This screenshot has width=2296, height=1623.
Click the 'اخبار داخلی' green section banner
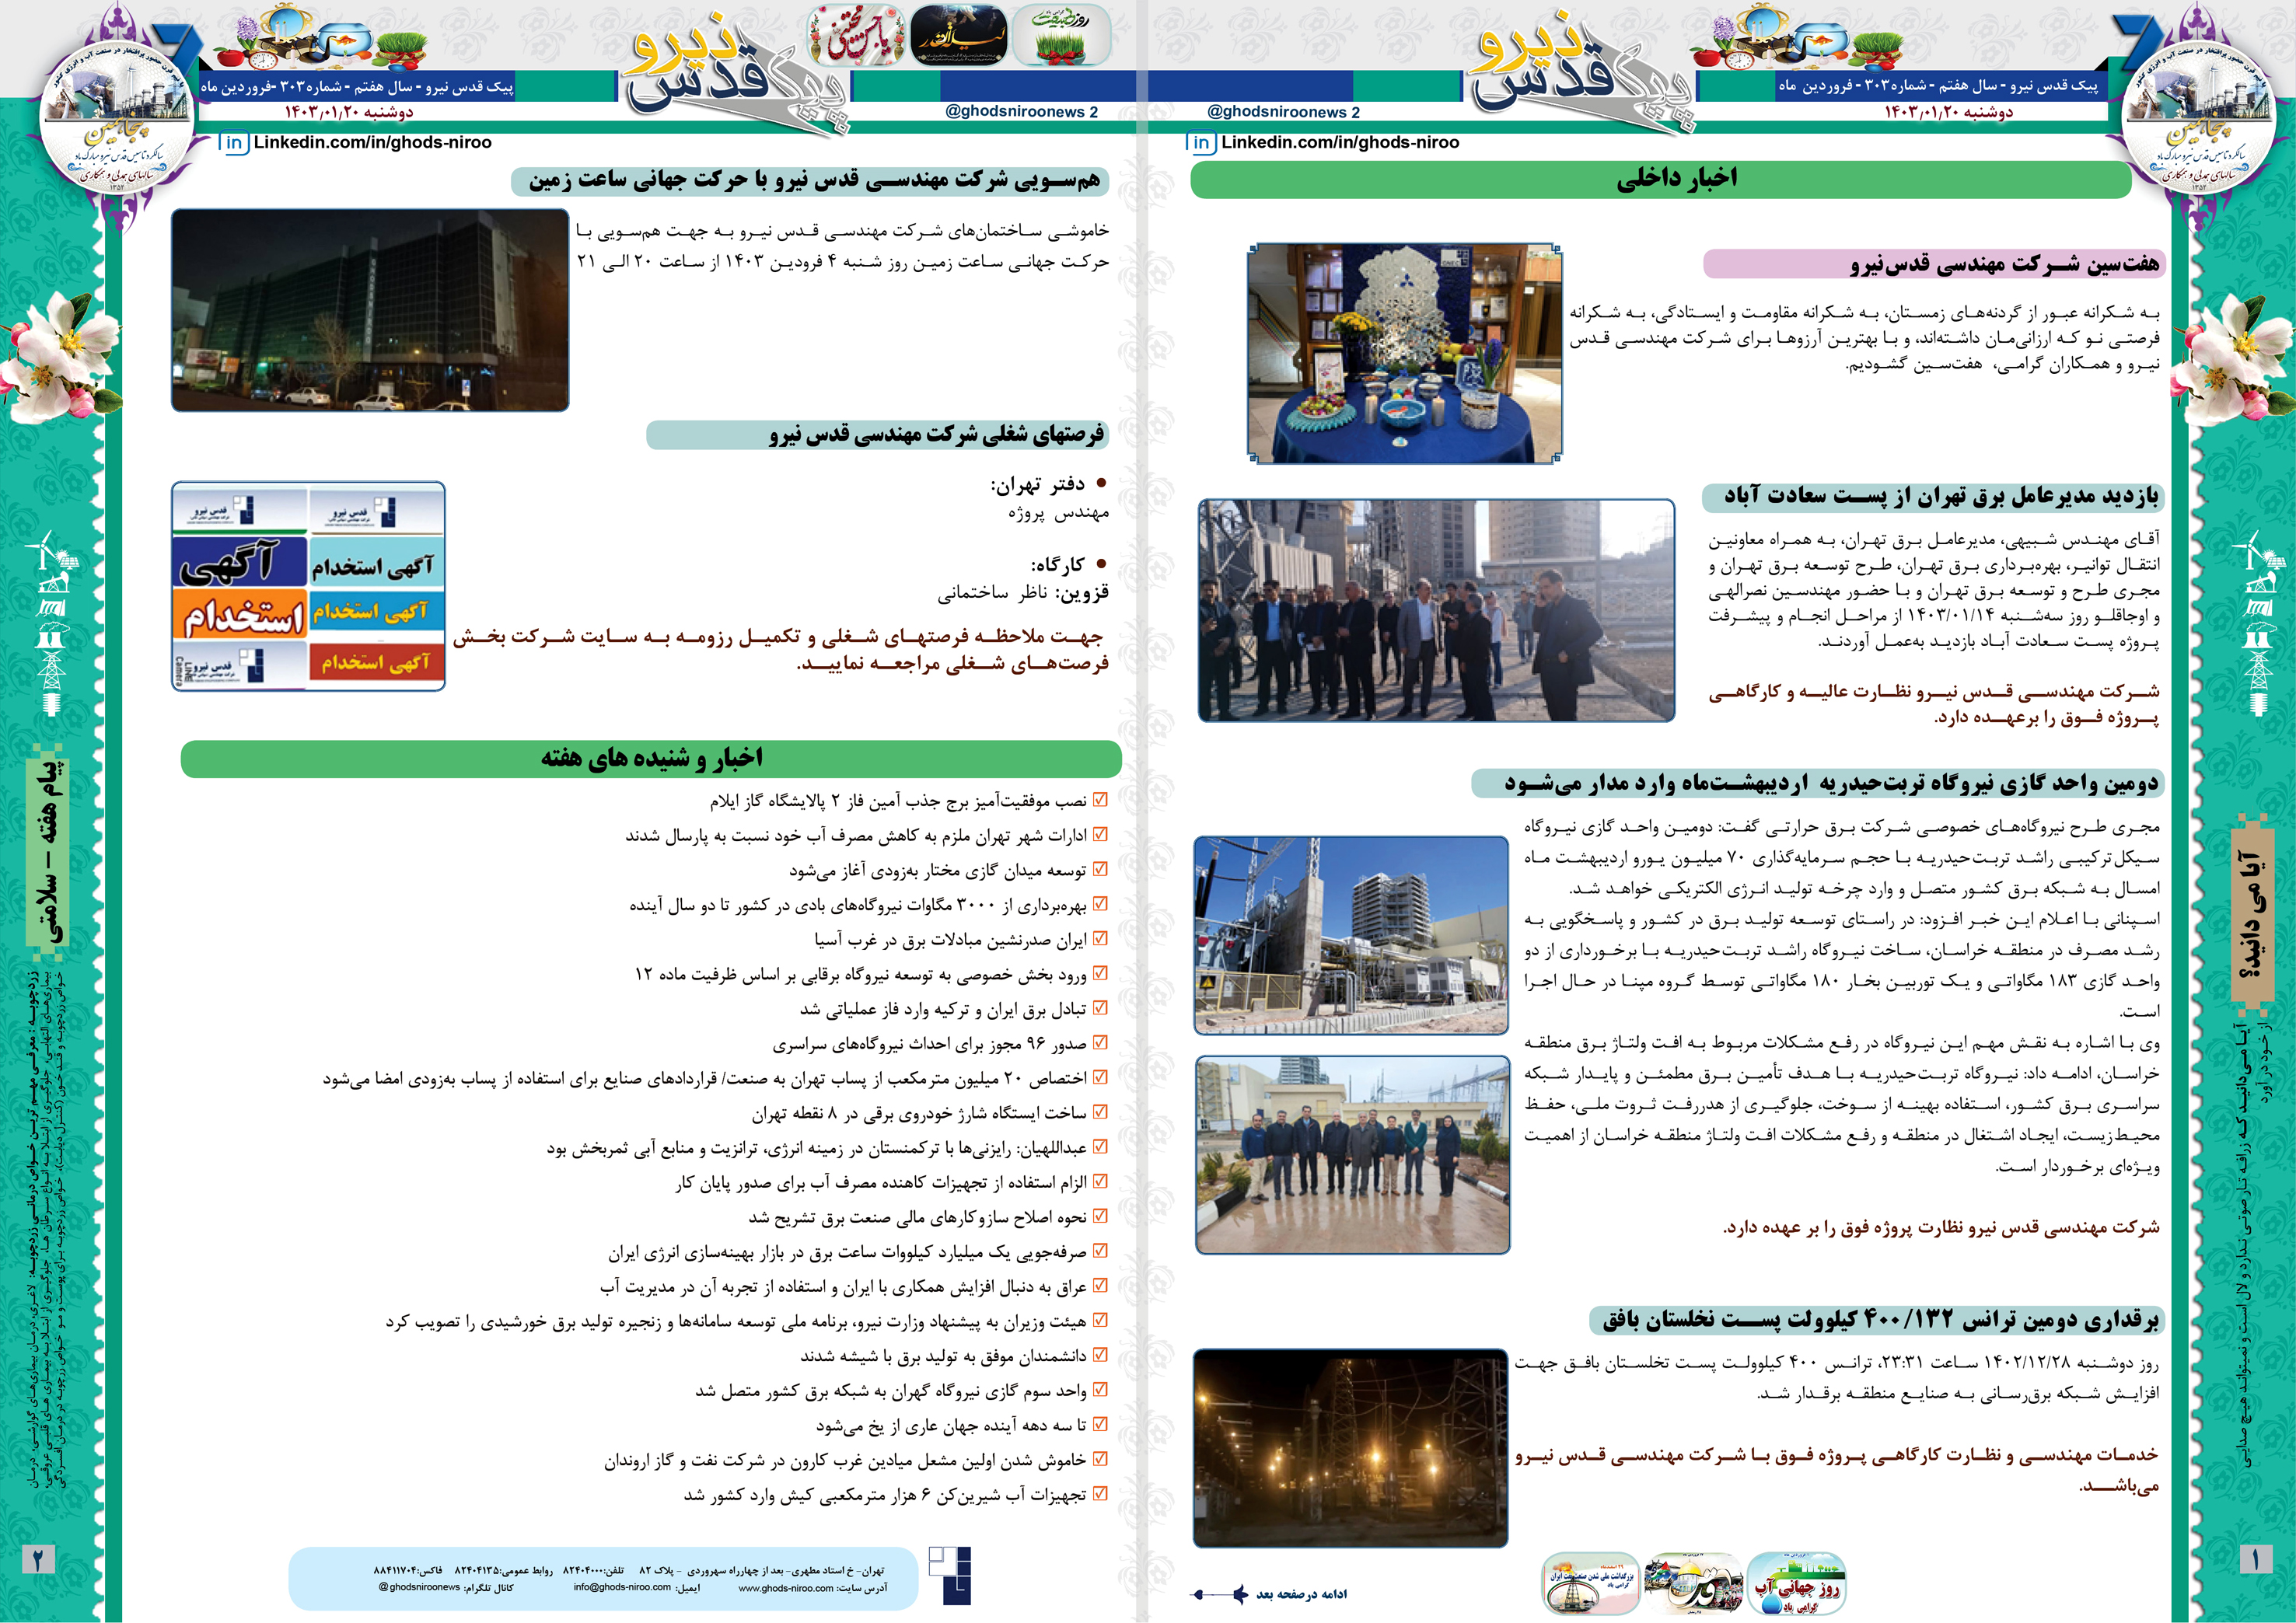(1661, 180)
